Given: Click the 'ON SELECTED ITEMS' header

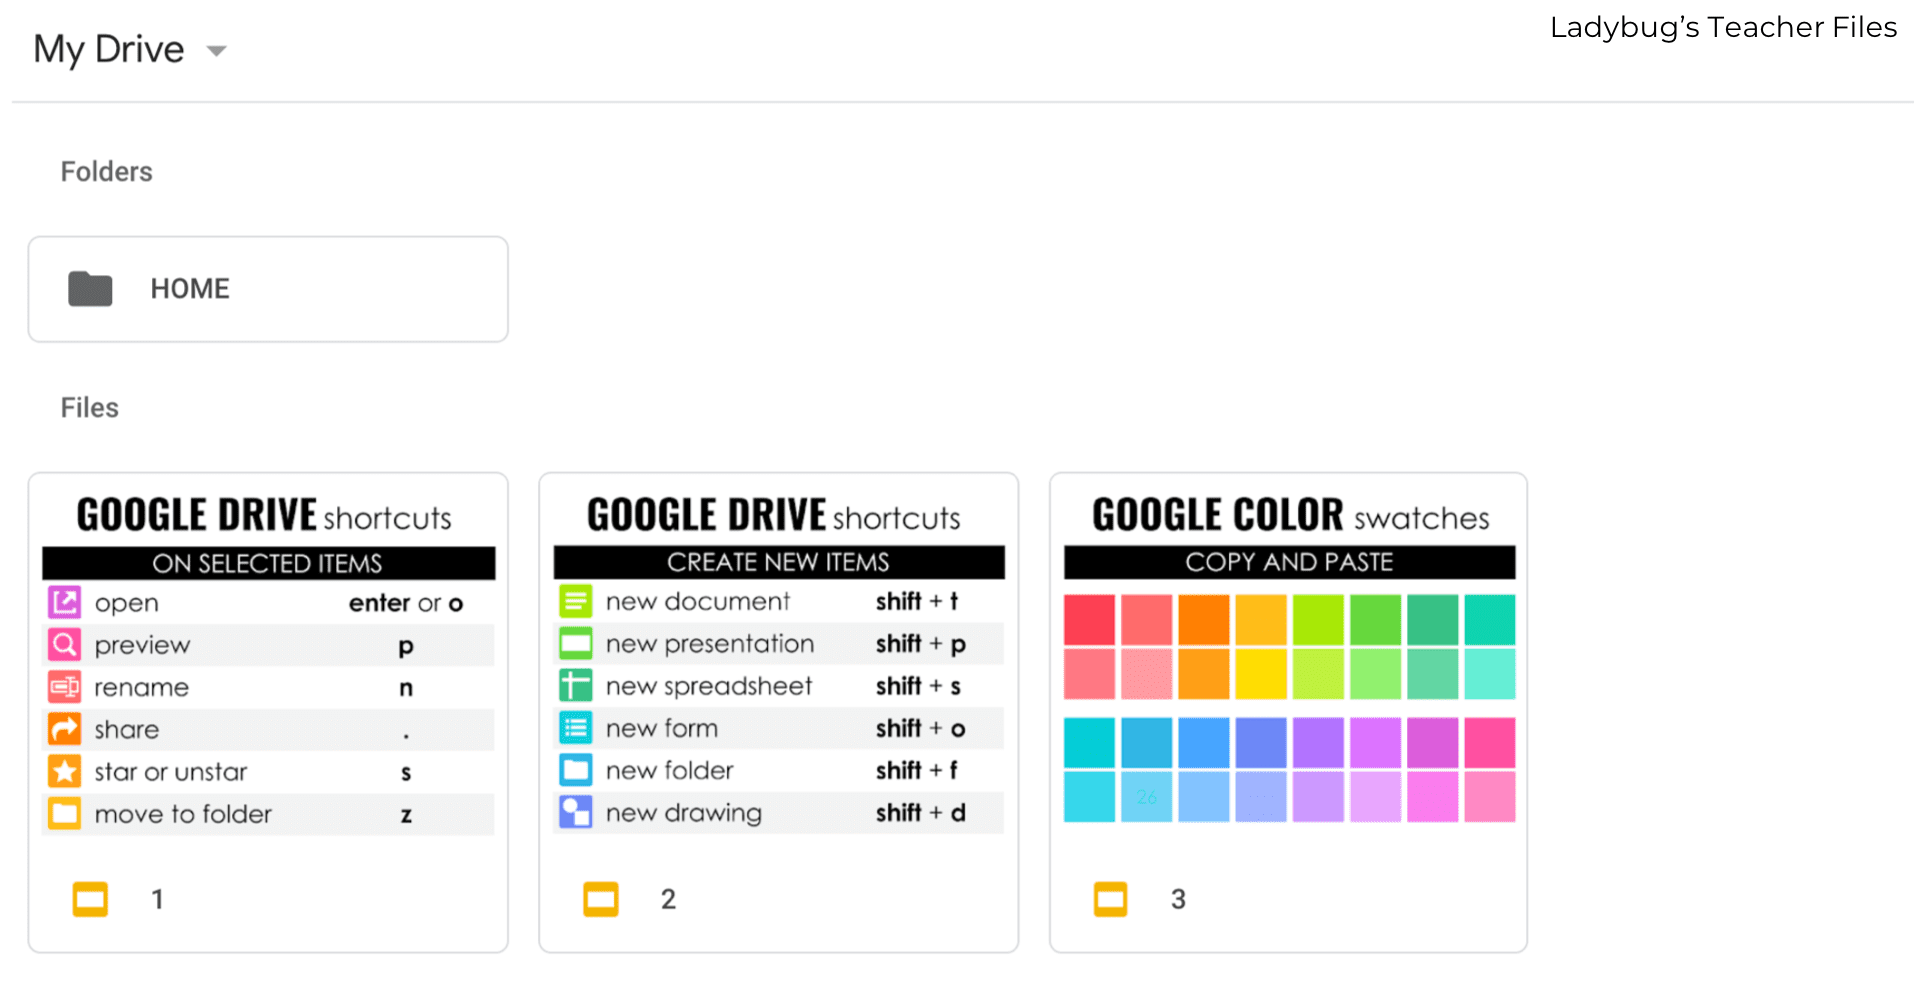Looking at the screenshot, I should pyautogui.click(x=268, y=563).
